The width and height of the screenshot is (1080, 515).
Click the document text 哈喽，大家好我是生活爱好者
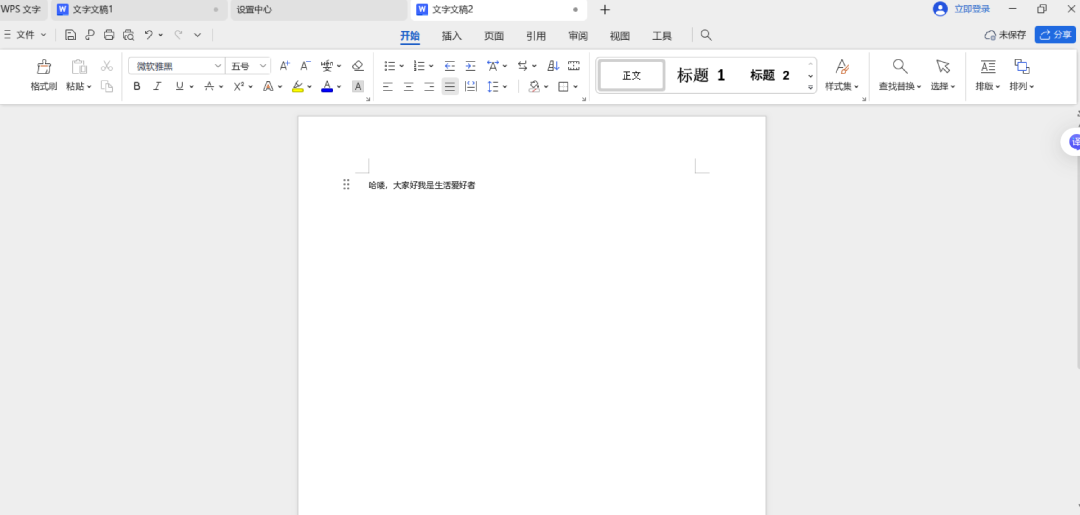[422, 185]
